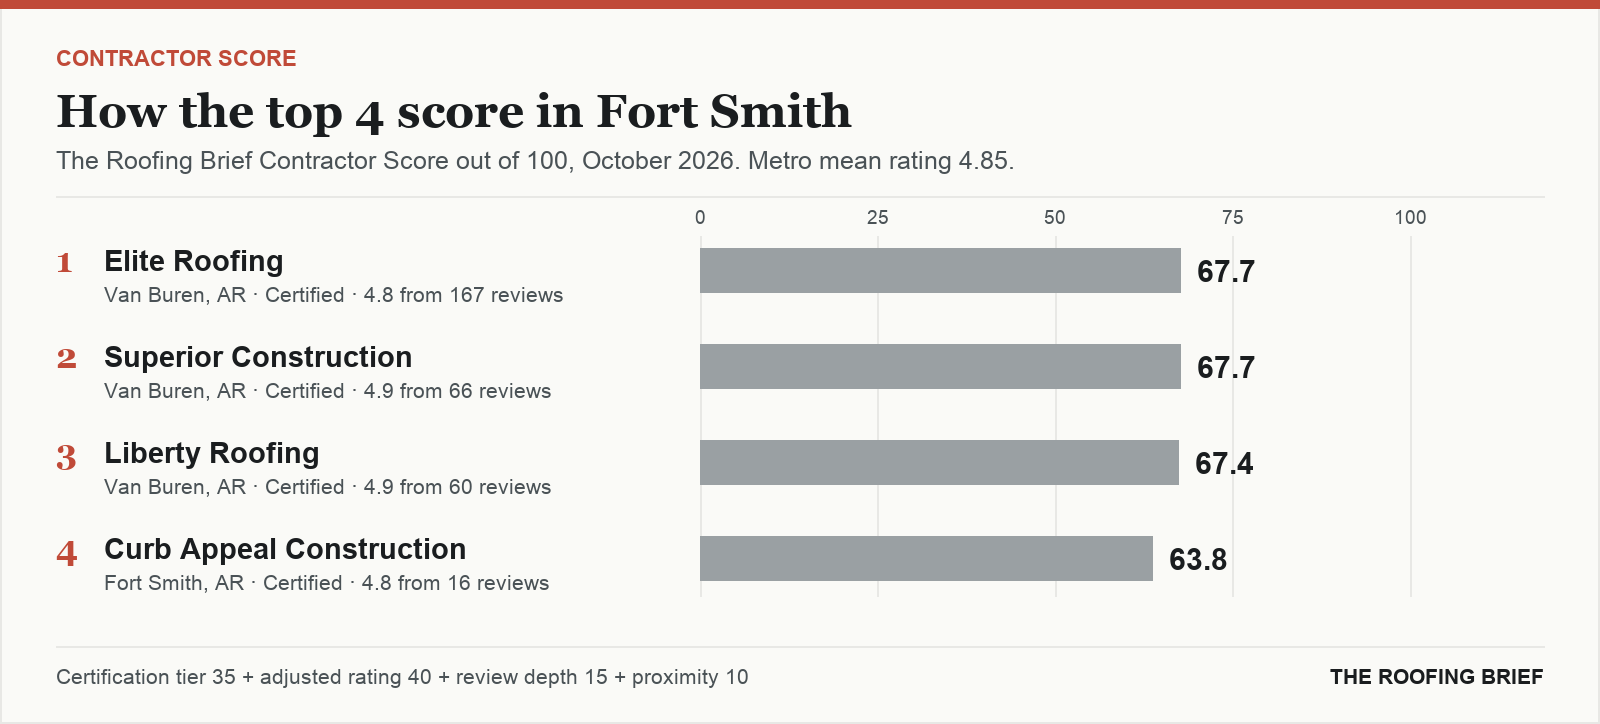The width and height of the screenshot is (1600, 724).
Task: Select the Elite Roofing contractor name
Action: (194, 261)
